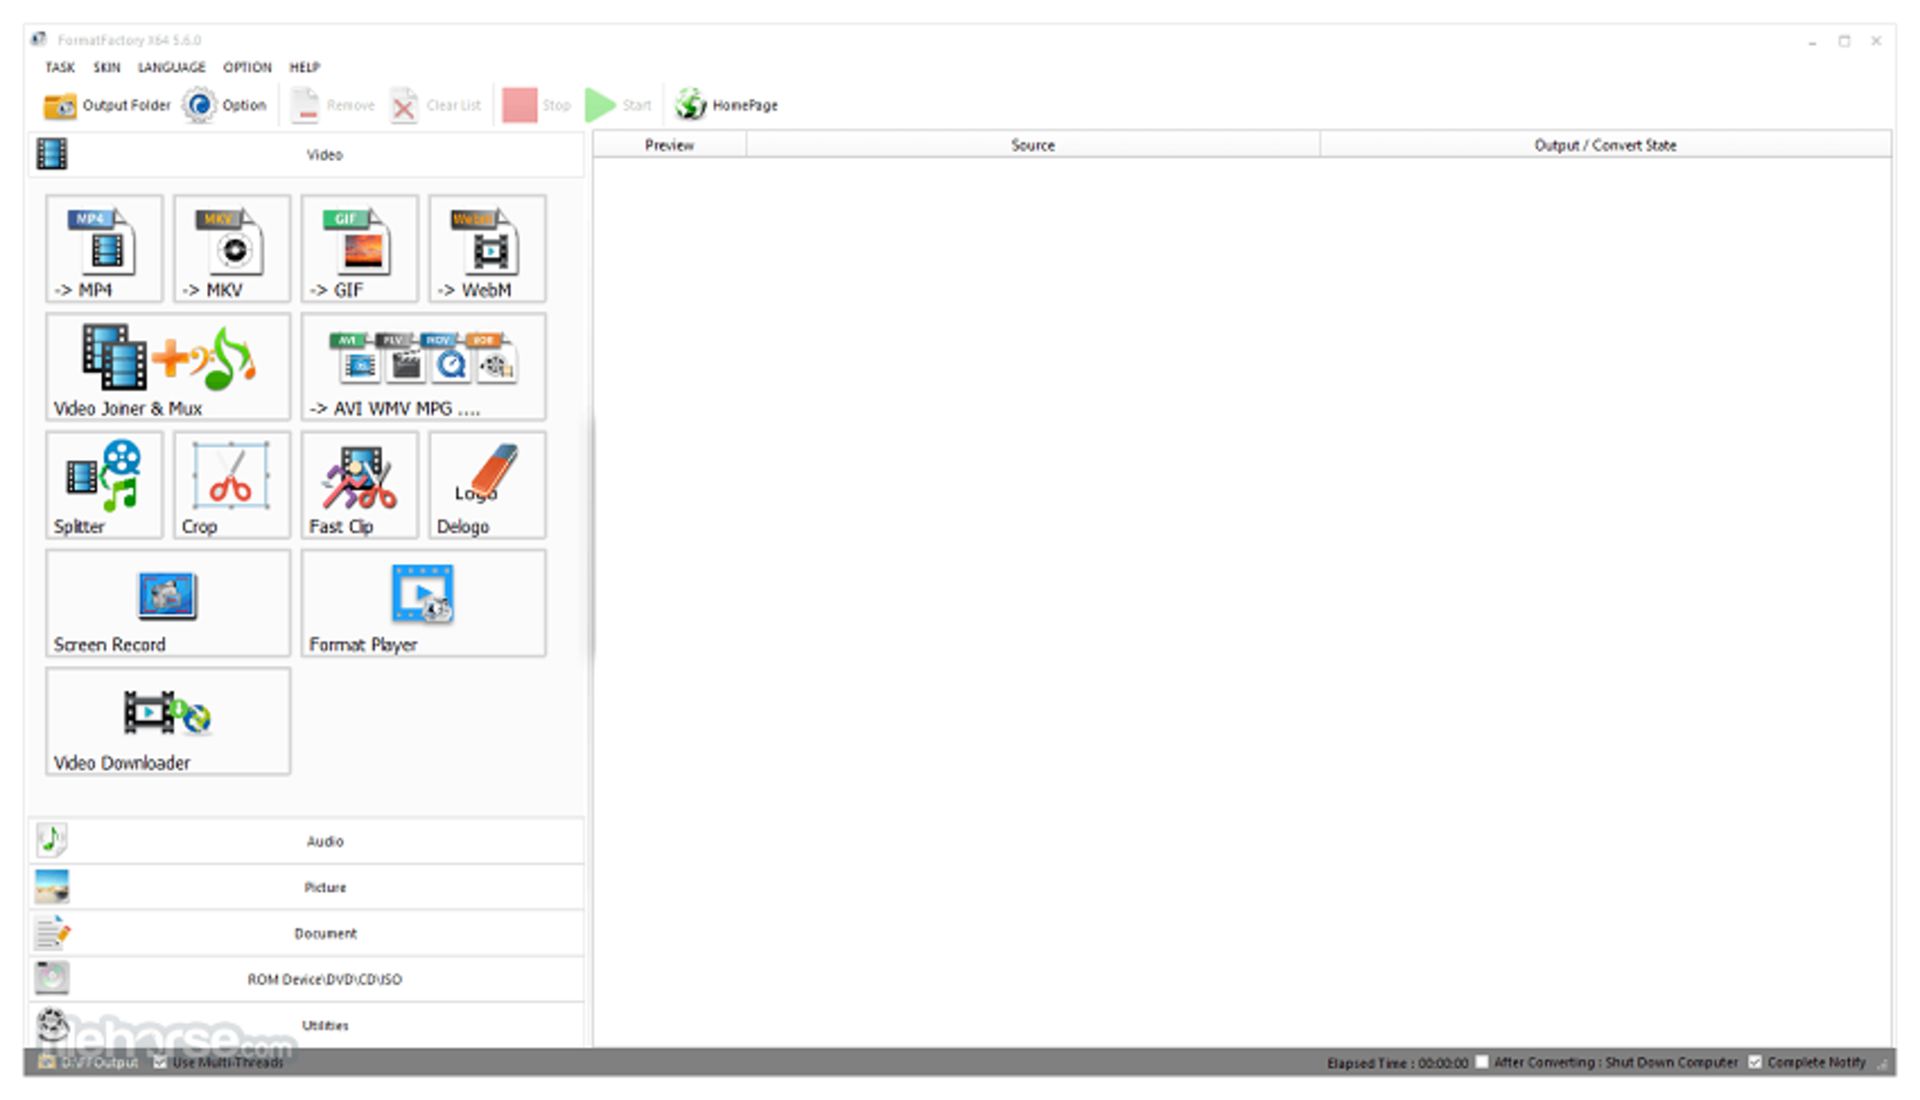Open the LANGUAGE menu
This screenshot has width=1920, height=1100.
click(172, 67)
